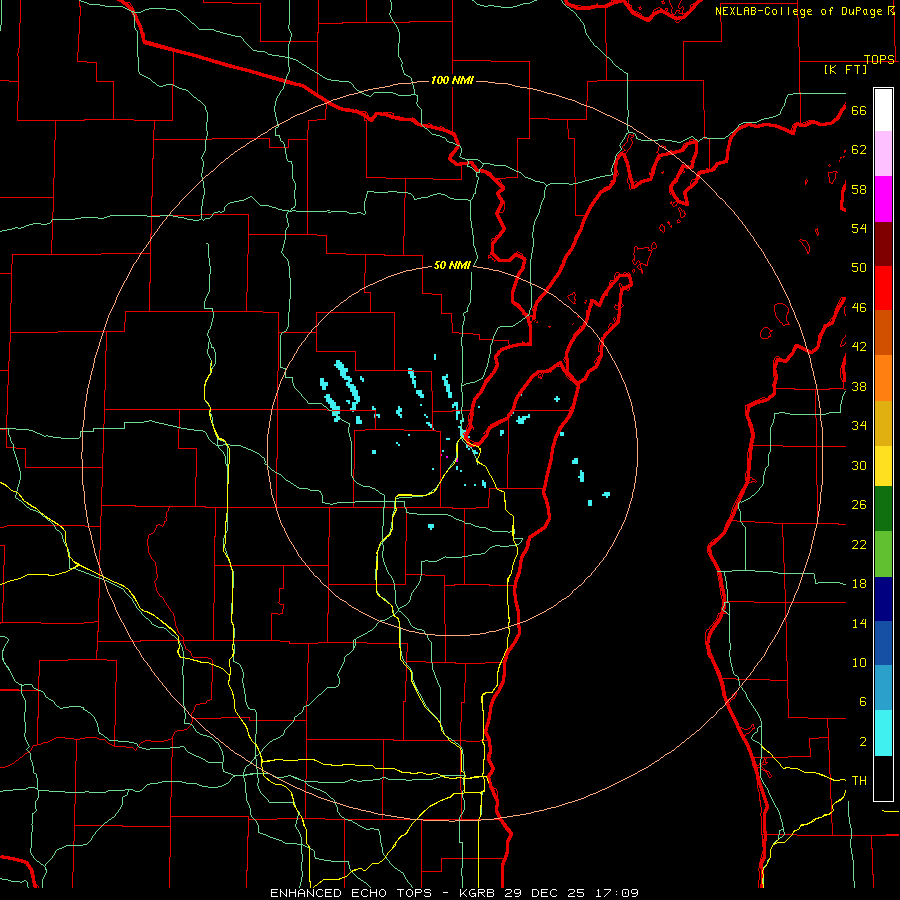Click the 66 legend value
The image size is (900, 900).
click(859, 111)
